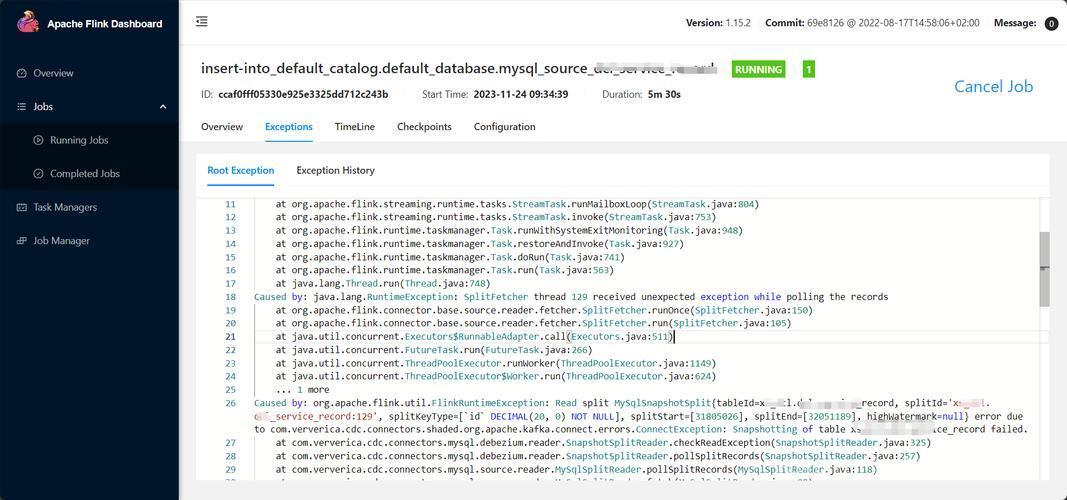This screenshot has height=500, width=1067.
Task: Click line 21 Executors$RunnableAdapter.call text
Action: 475,337
